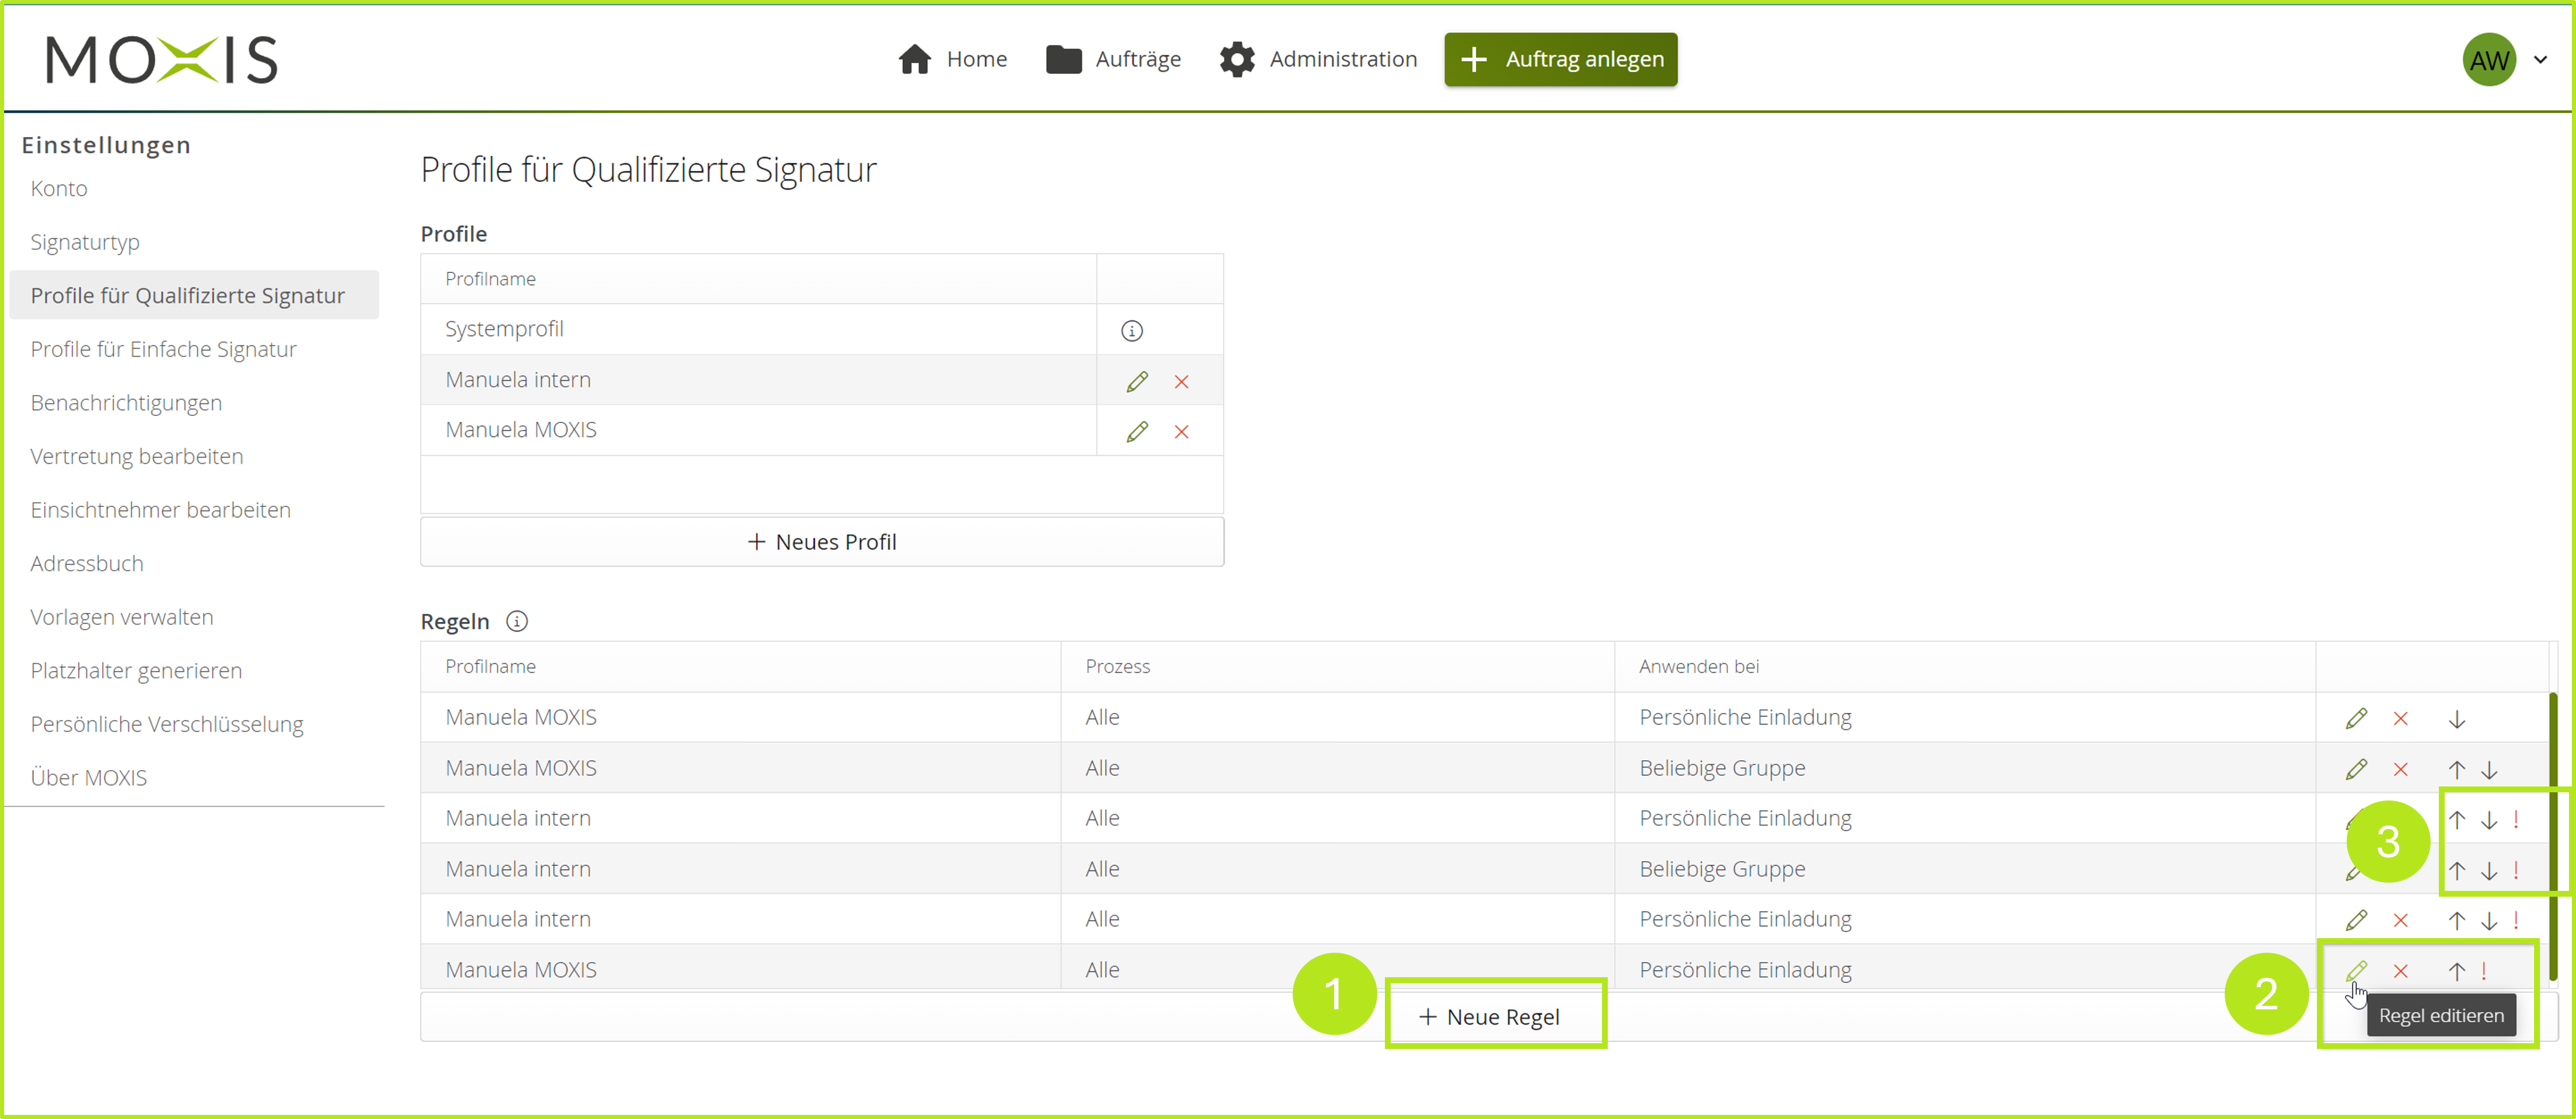Add a new rule via Neue Regel
2576x1119 pixels.
[x=1490, y=1016]
